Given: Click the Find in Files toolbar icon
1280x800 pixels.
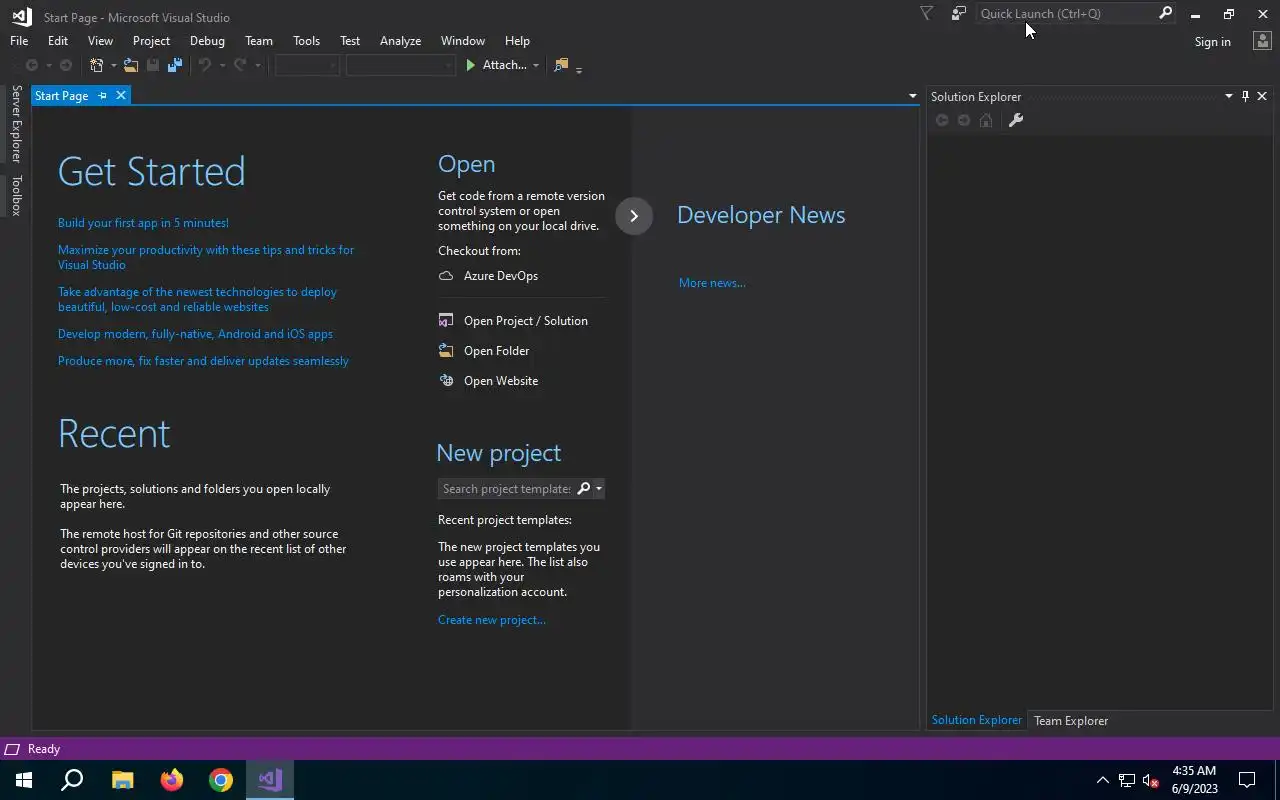Looking at the screenshot, I should point(561,65).
